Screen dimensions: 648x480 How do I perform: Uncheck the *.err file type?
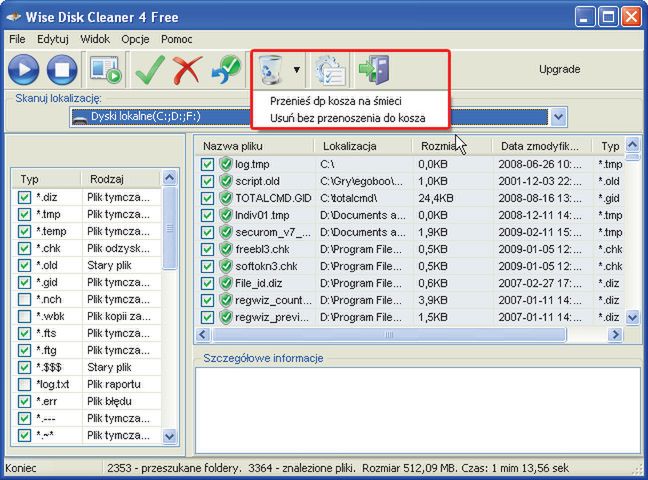pyautogui.click(x=24, y=401)
